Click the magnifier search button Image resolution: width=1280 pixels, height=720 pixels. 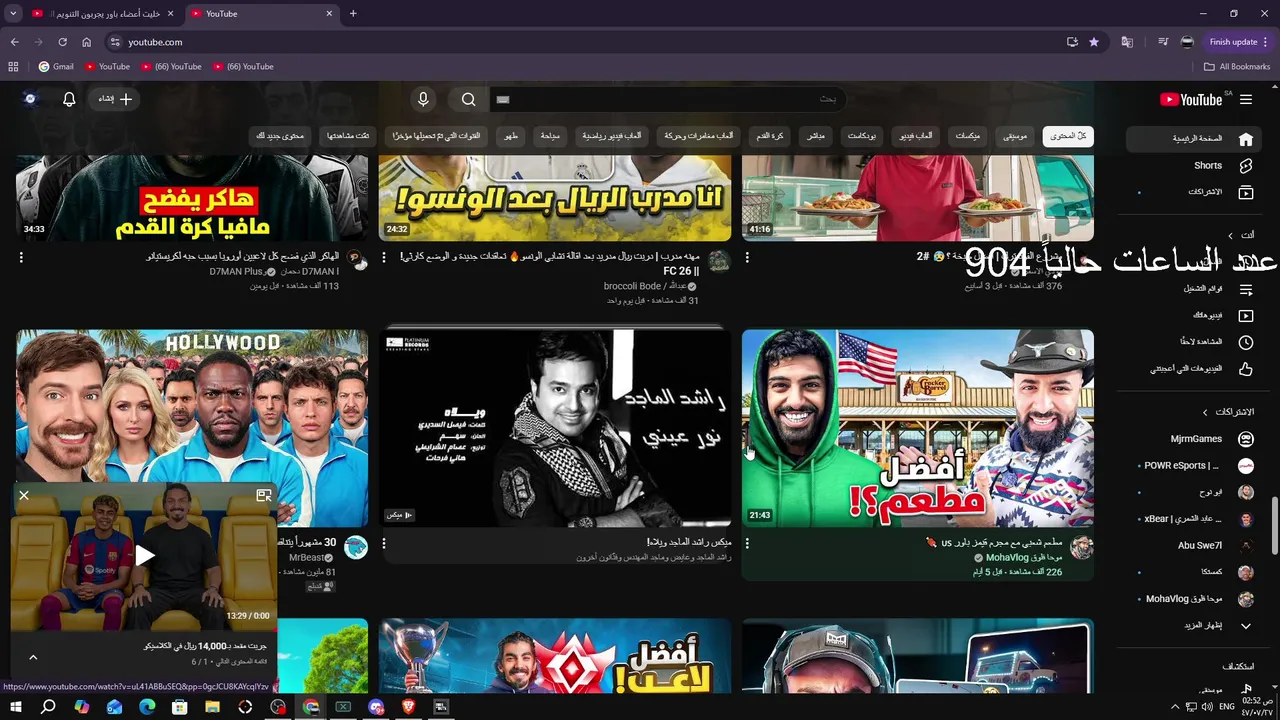(468, 99)
